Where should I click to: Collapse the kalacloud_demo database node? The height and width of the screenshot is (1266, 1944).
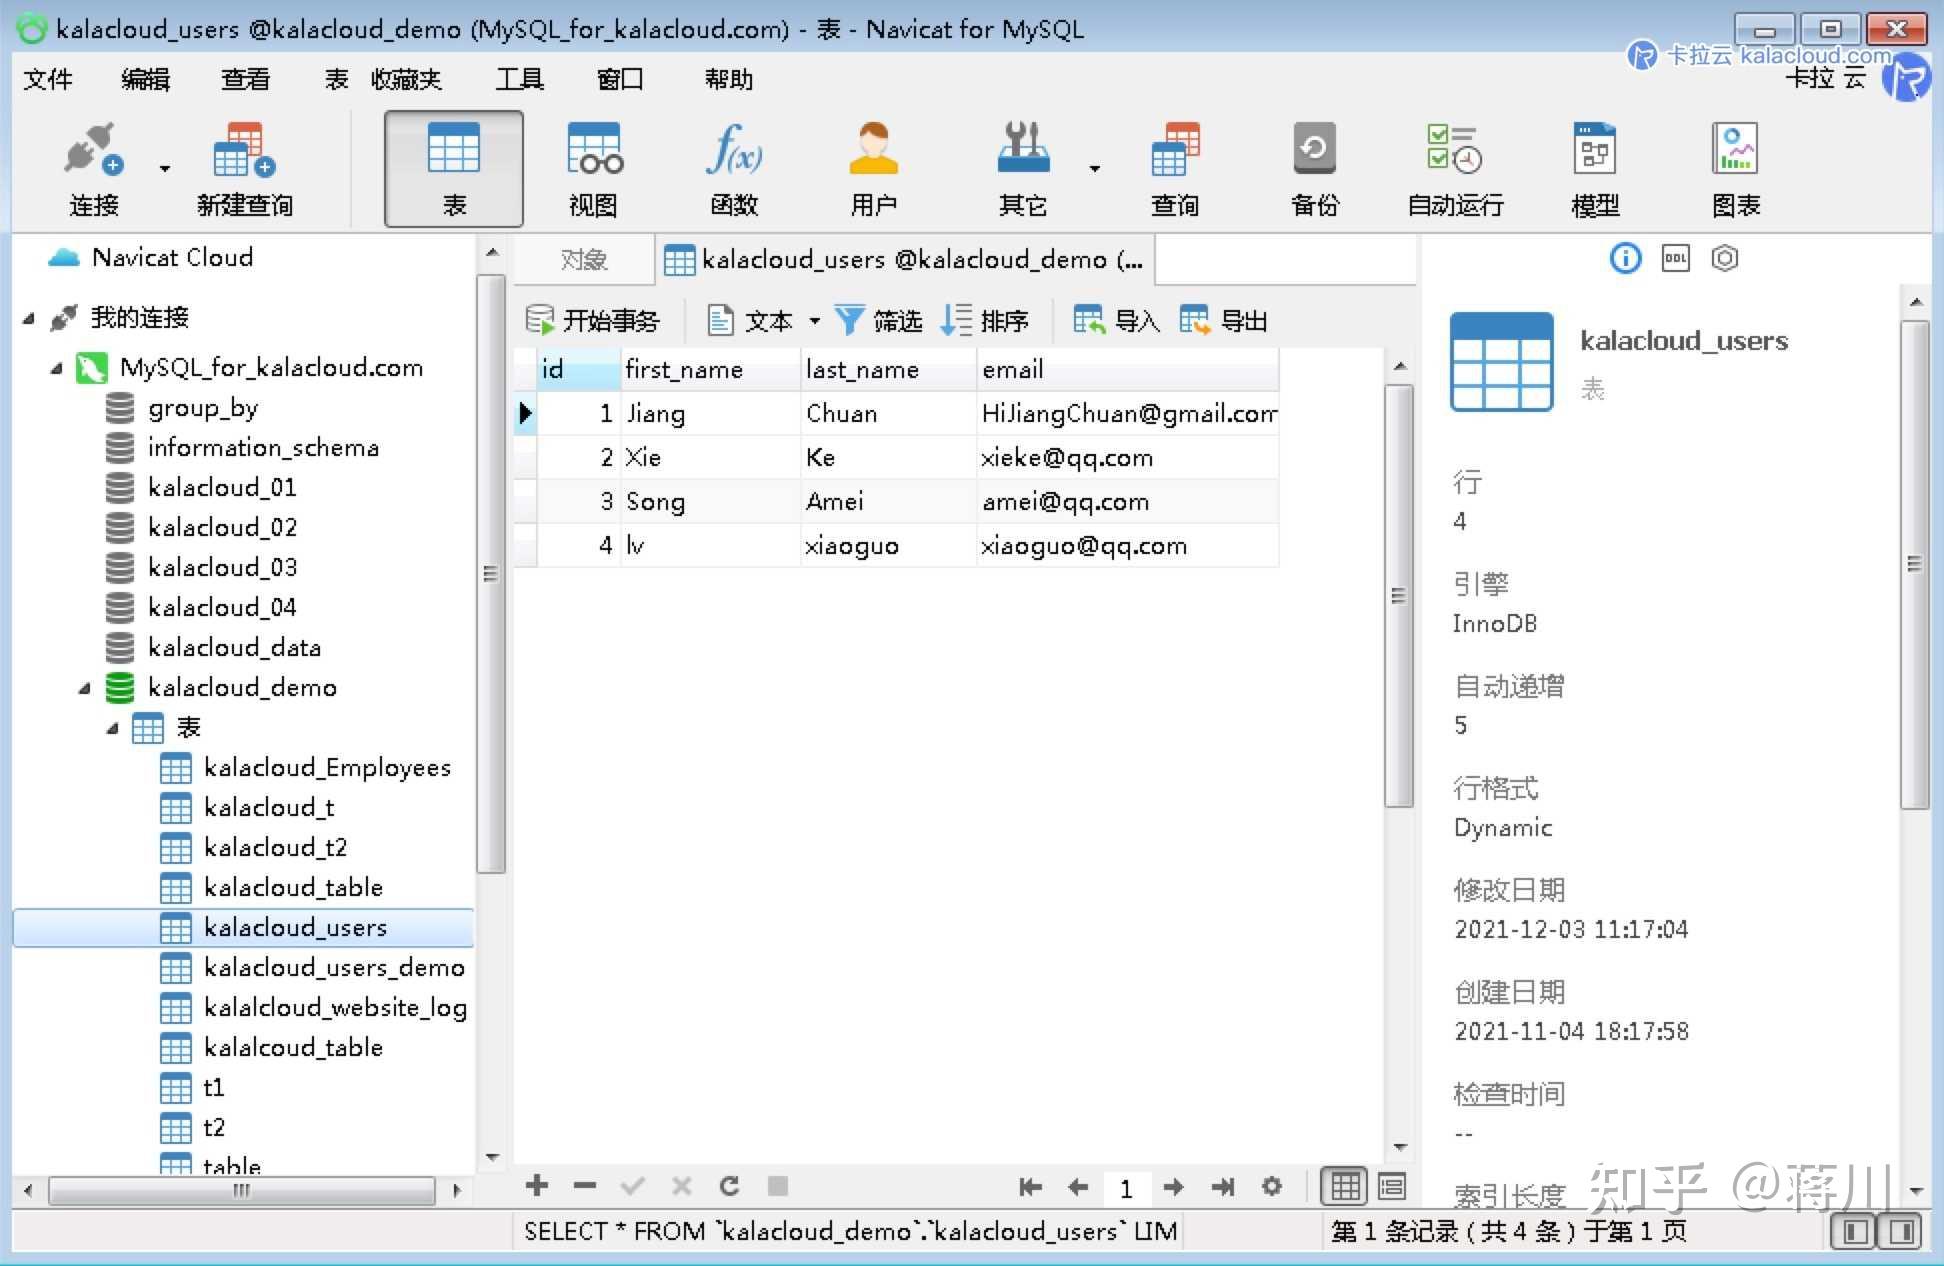[x=85, y=688]
